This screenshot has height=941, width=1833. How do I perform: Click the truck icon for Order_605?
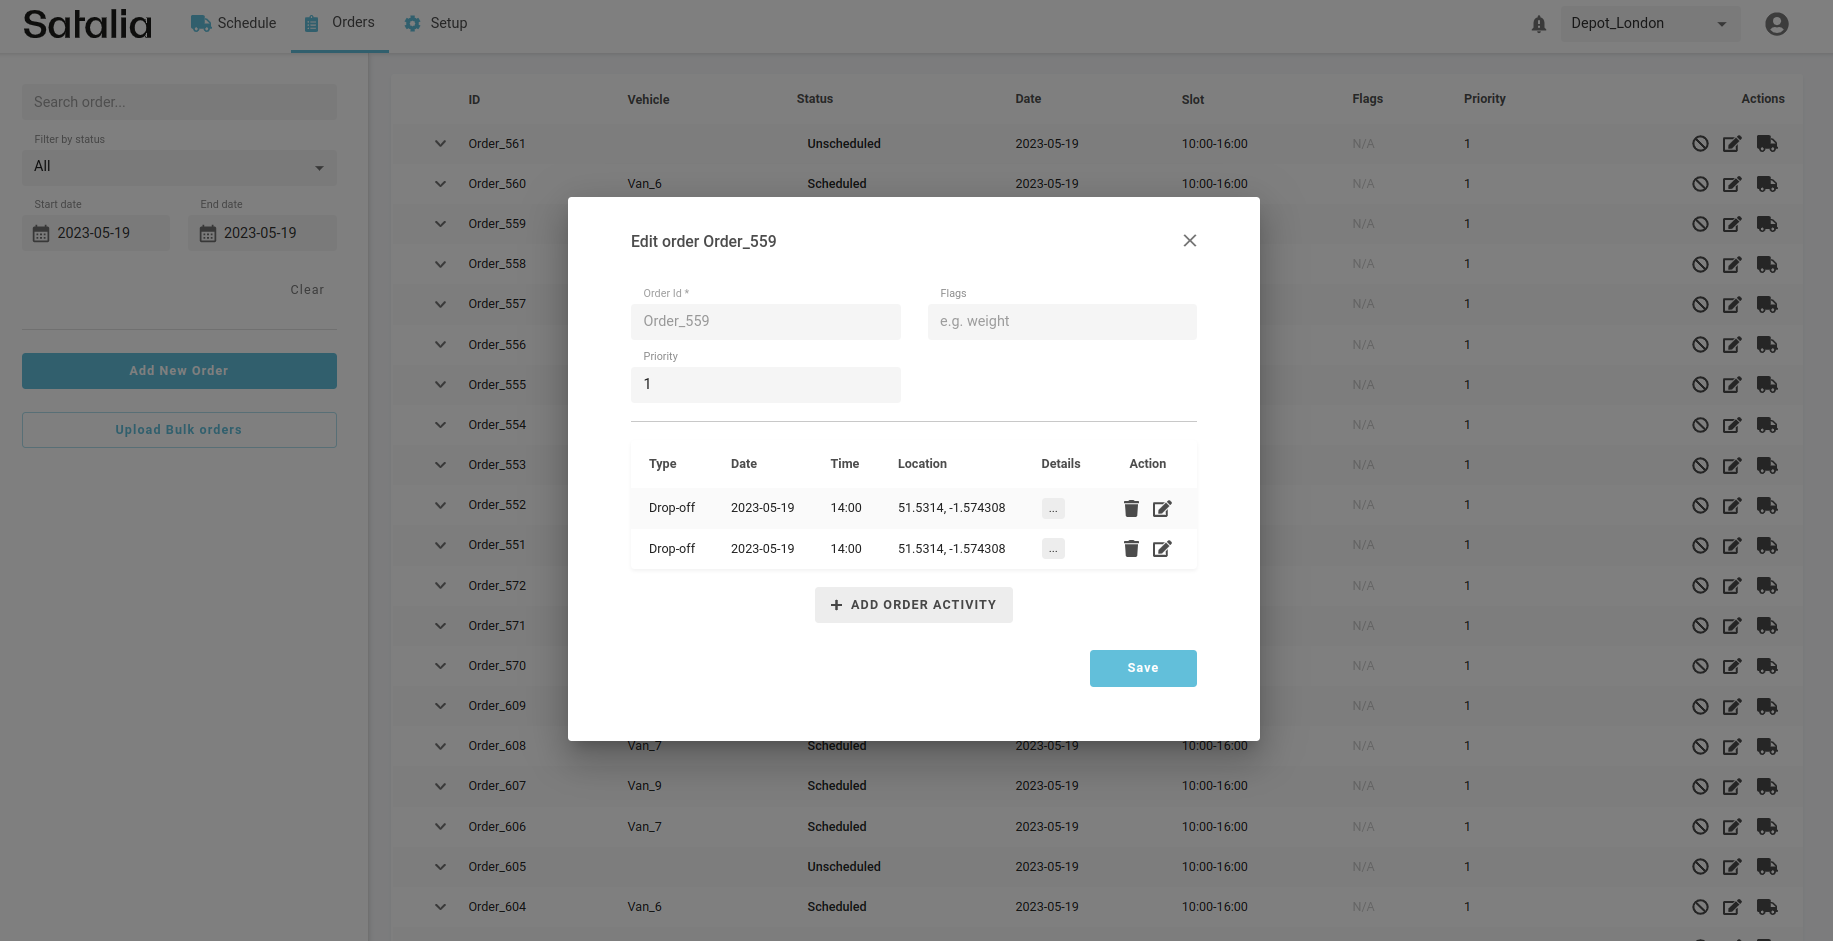[1767, 867]
